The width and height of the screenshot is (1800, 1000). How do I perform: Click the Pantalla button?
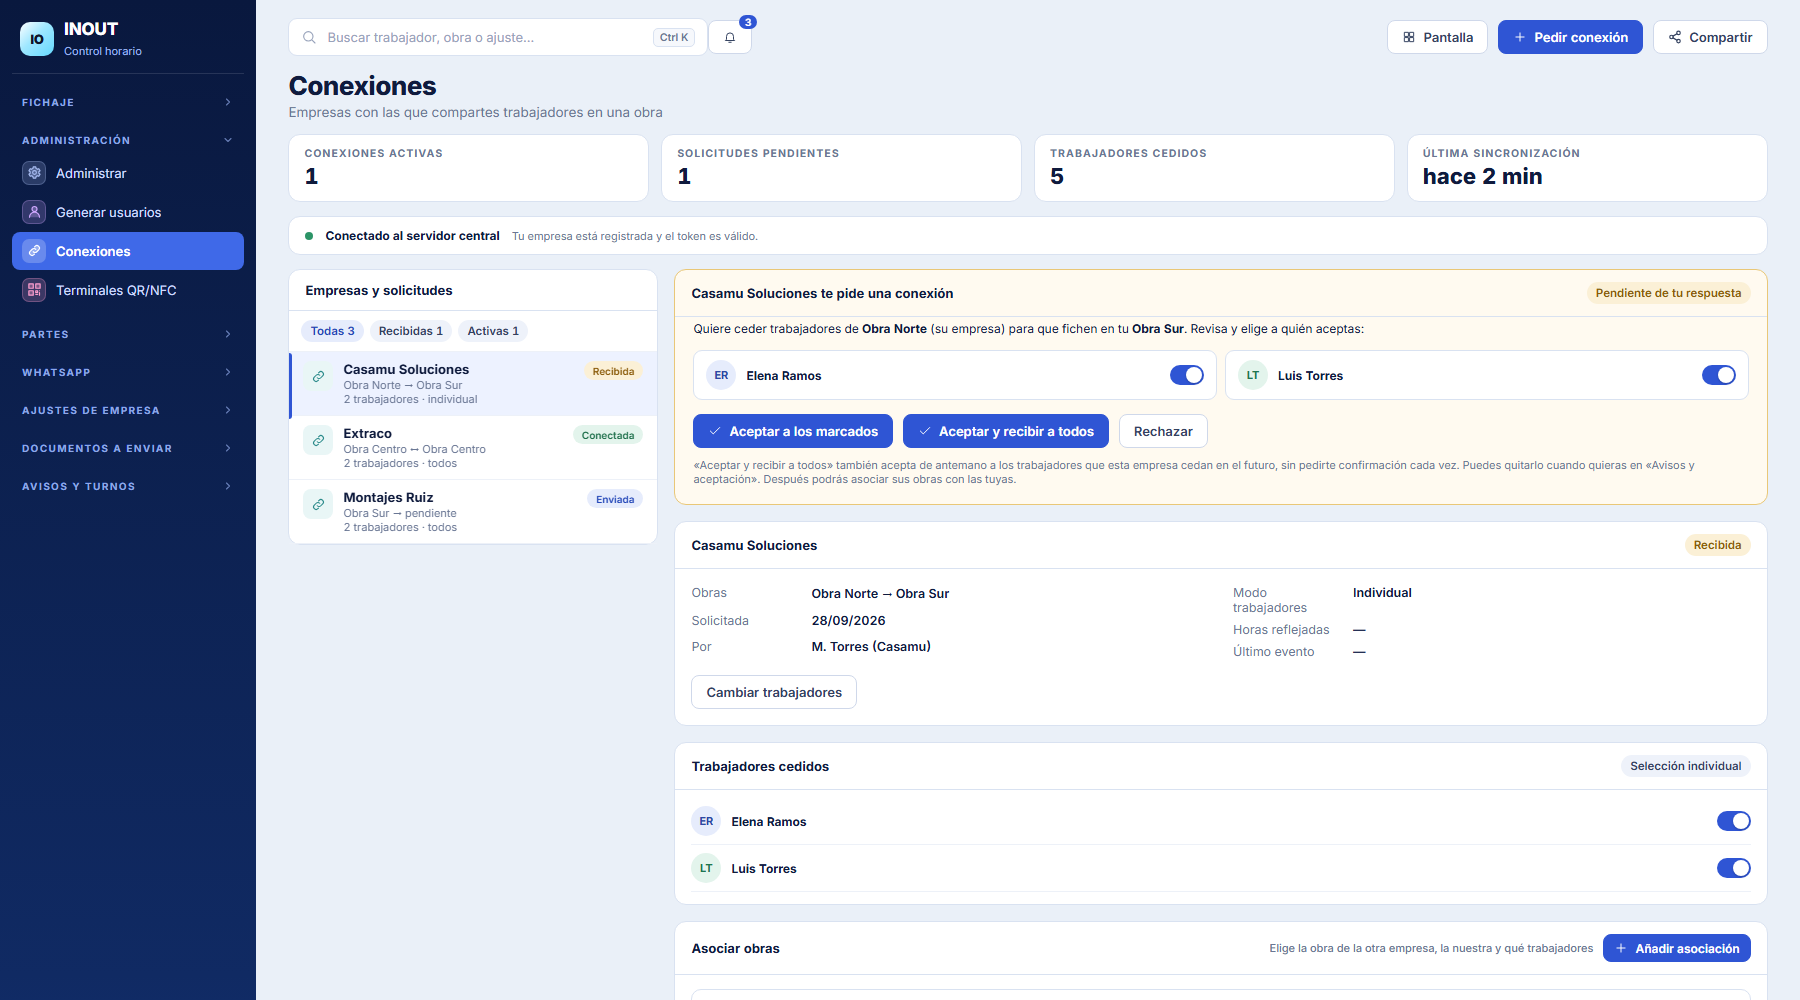pos(1437,37)
